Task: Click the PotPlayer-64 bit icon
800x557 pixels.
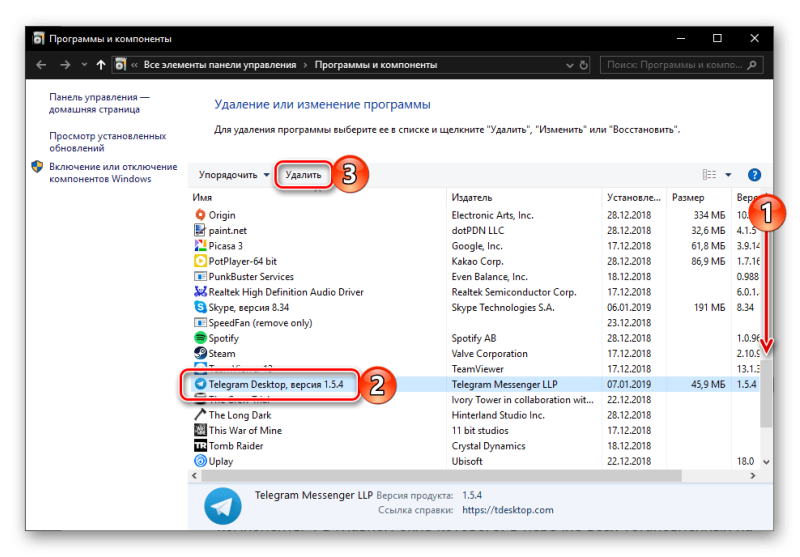Action: 200,261
